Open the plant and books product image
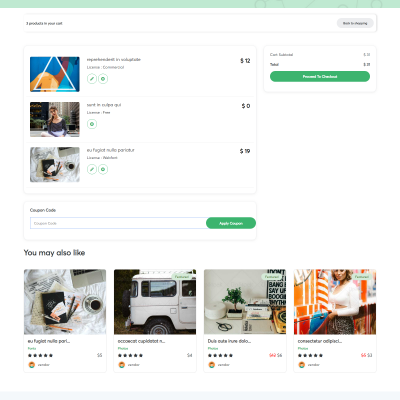Image resolution: width=400 pixels, height=400 pixels. point(245,302)
